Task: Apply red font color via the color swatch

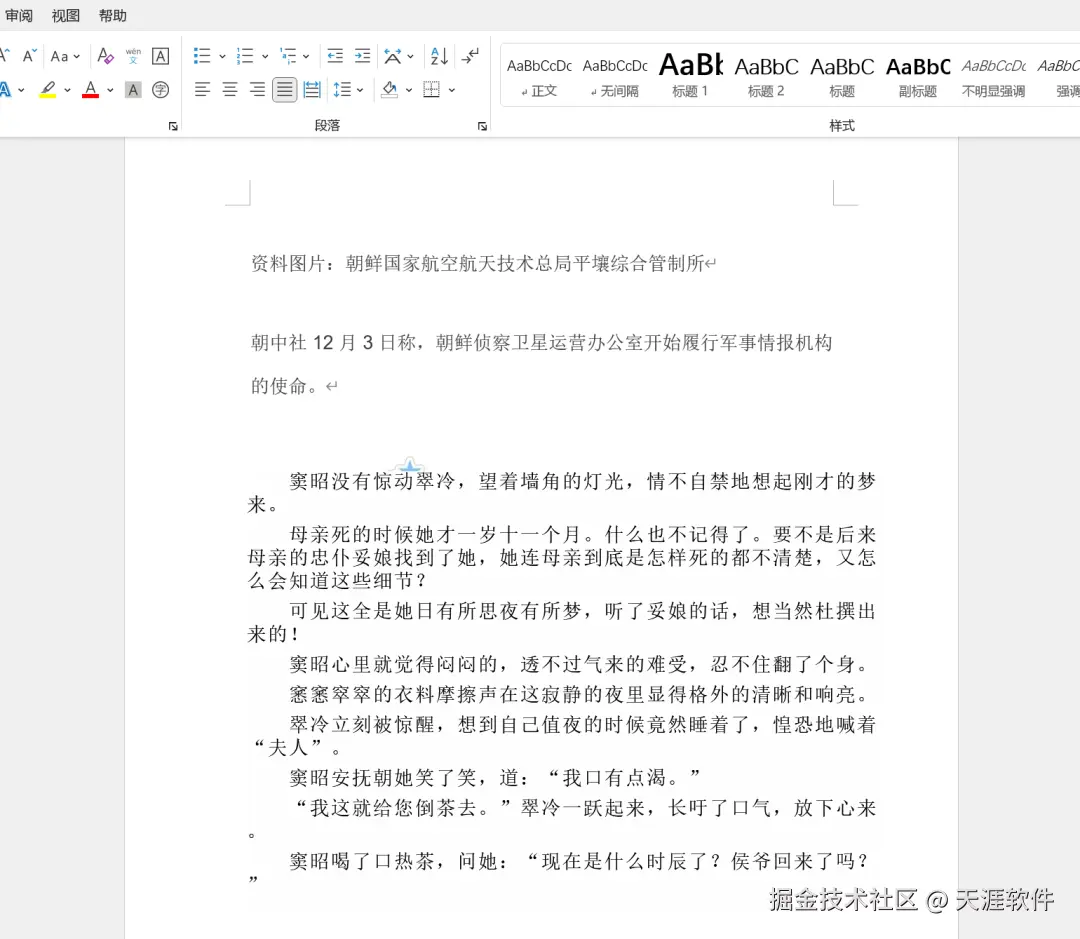Action: 90,90
